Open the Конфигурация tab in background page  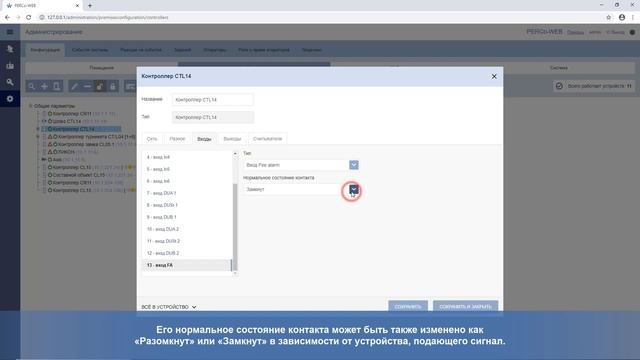point(45,50)
